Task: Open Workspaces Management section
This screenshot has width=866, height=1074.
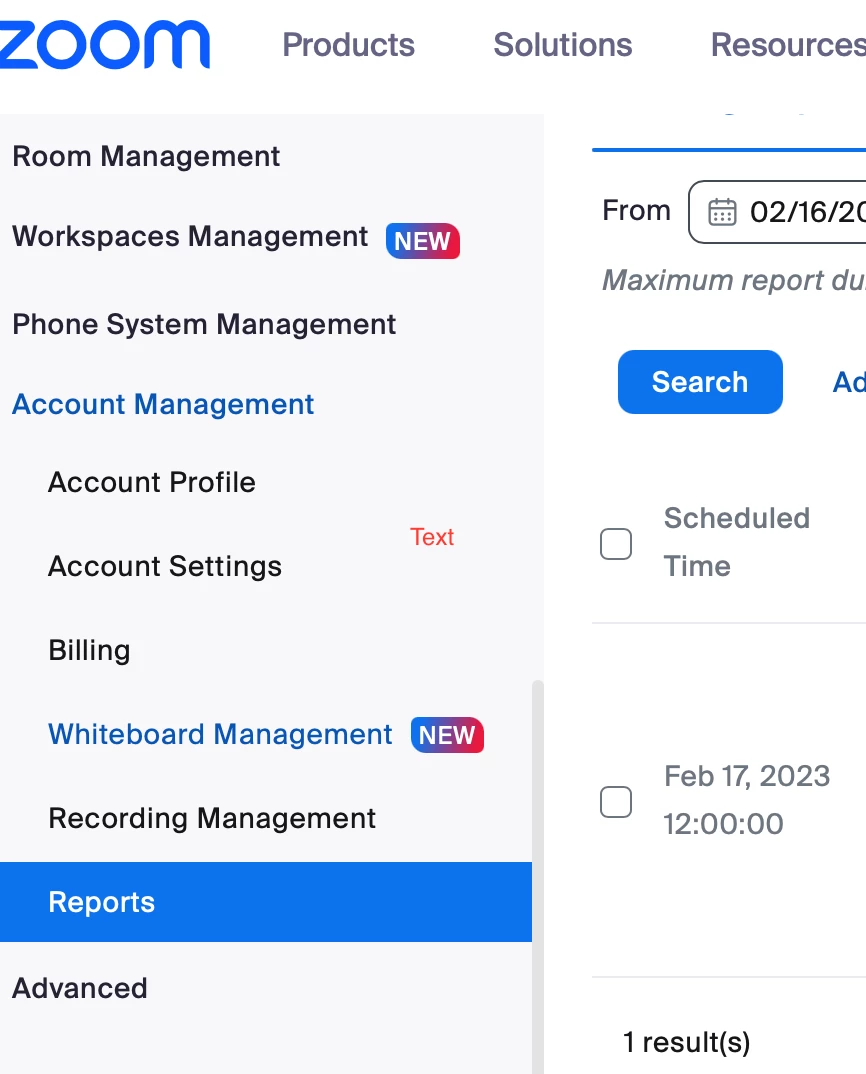Action: pyautogui.click(x=190, y=237)
